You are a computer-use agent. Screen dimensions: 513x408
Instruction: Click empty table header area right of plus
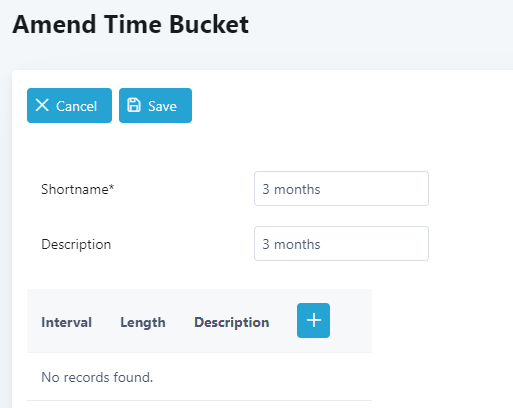click(x=351, y=321)
